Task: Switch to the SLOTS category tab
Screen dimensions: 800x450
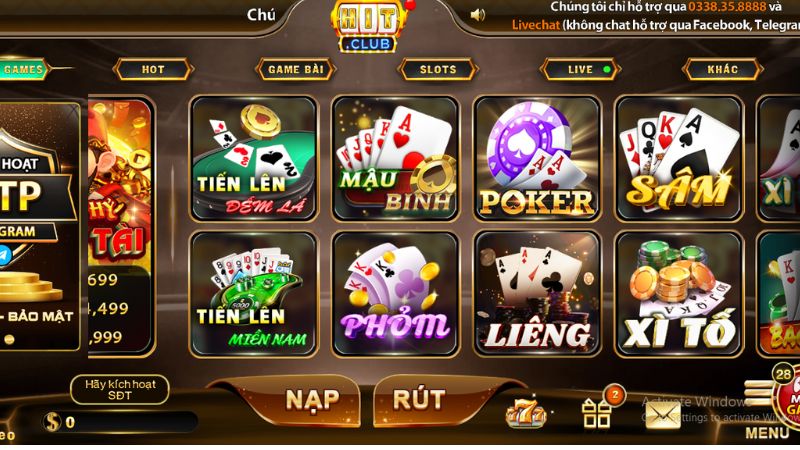Action: tap(438, 69)
